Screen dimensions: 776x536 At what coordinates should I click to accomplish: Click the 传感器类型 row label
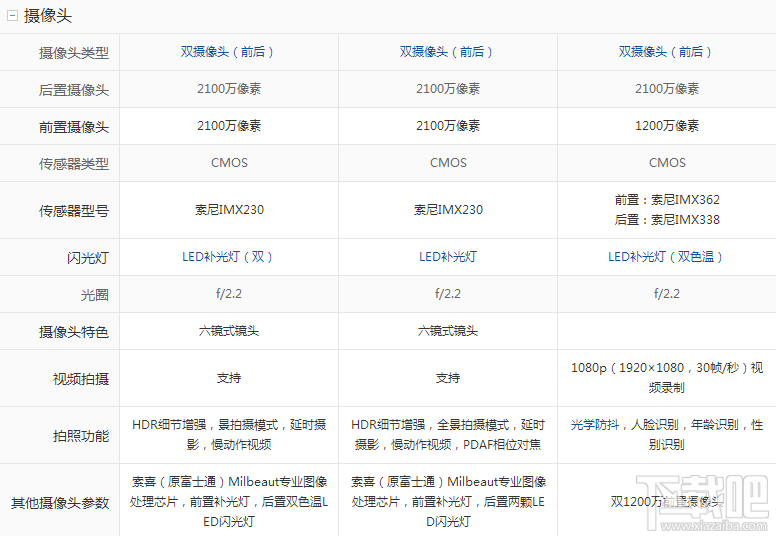point(74,164)
